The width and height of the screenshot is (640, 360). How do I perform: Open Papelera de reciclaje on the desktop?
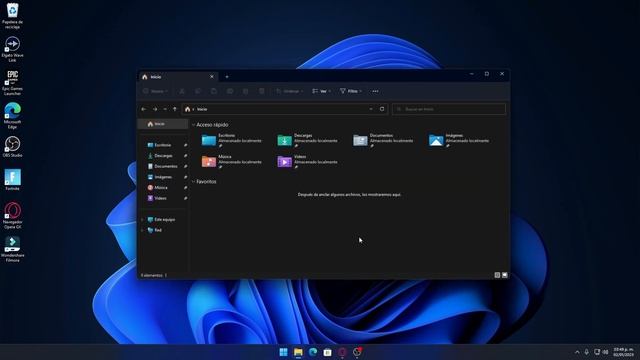point(12,16)
